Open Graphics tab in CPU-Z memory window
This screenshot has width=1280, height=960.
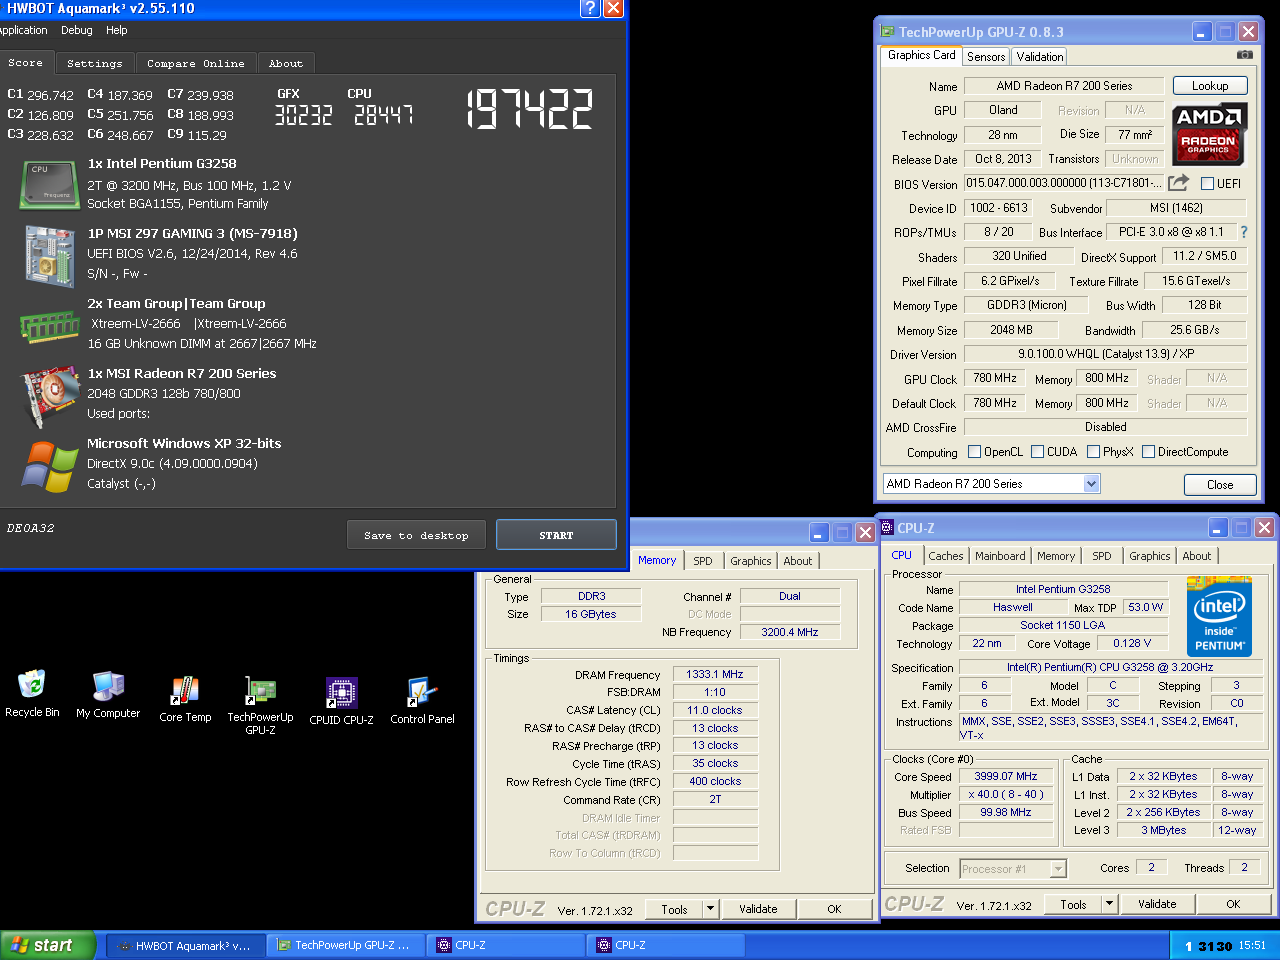coord(750,561)
